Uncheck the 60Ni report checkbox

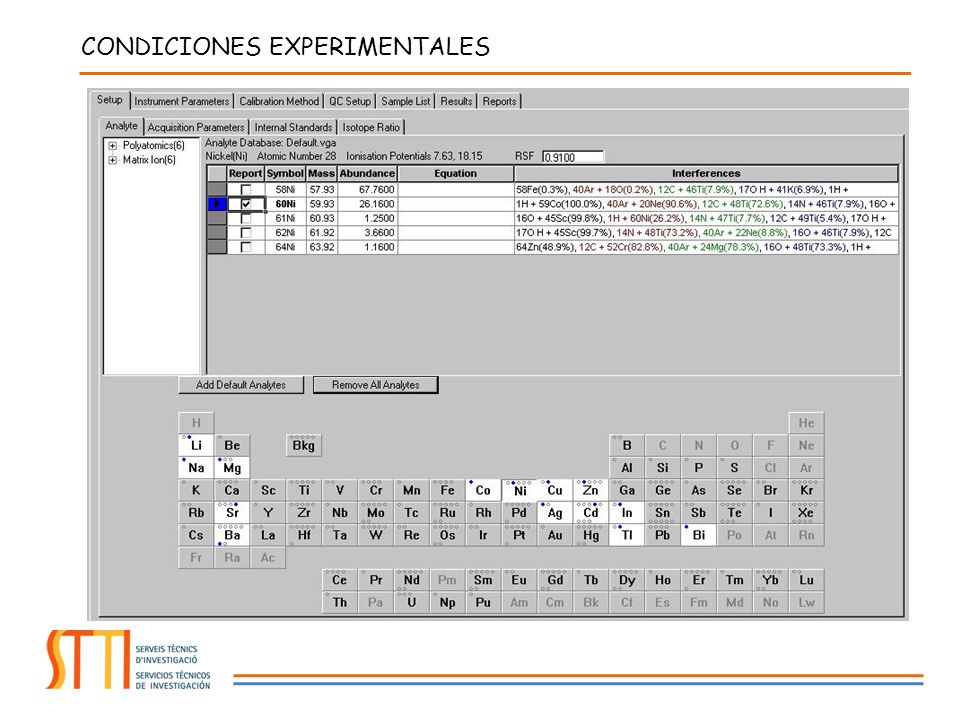click(246, 204)
